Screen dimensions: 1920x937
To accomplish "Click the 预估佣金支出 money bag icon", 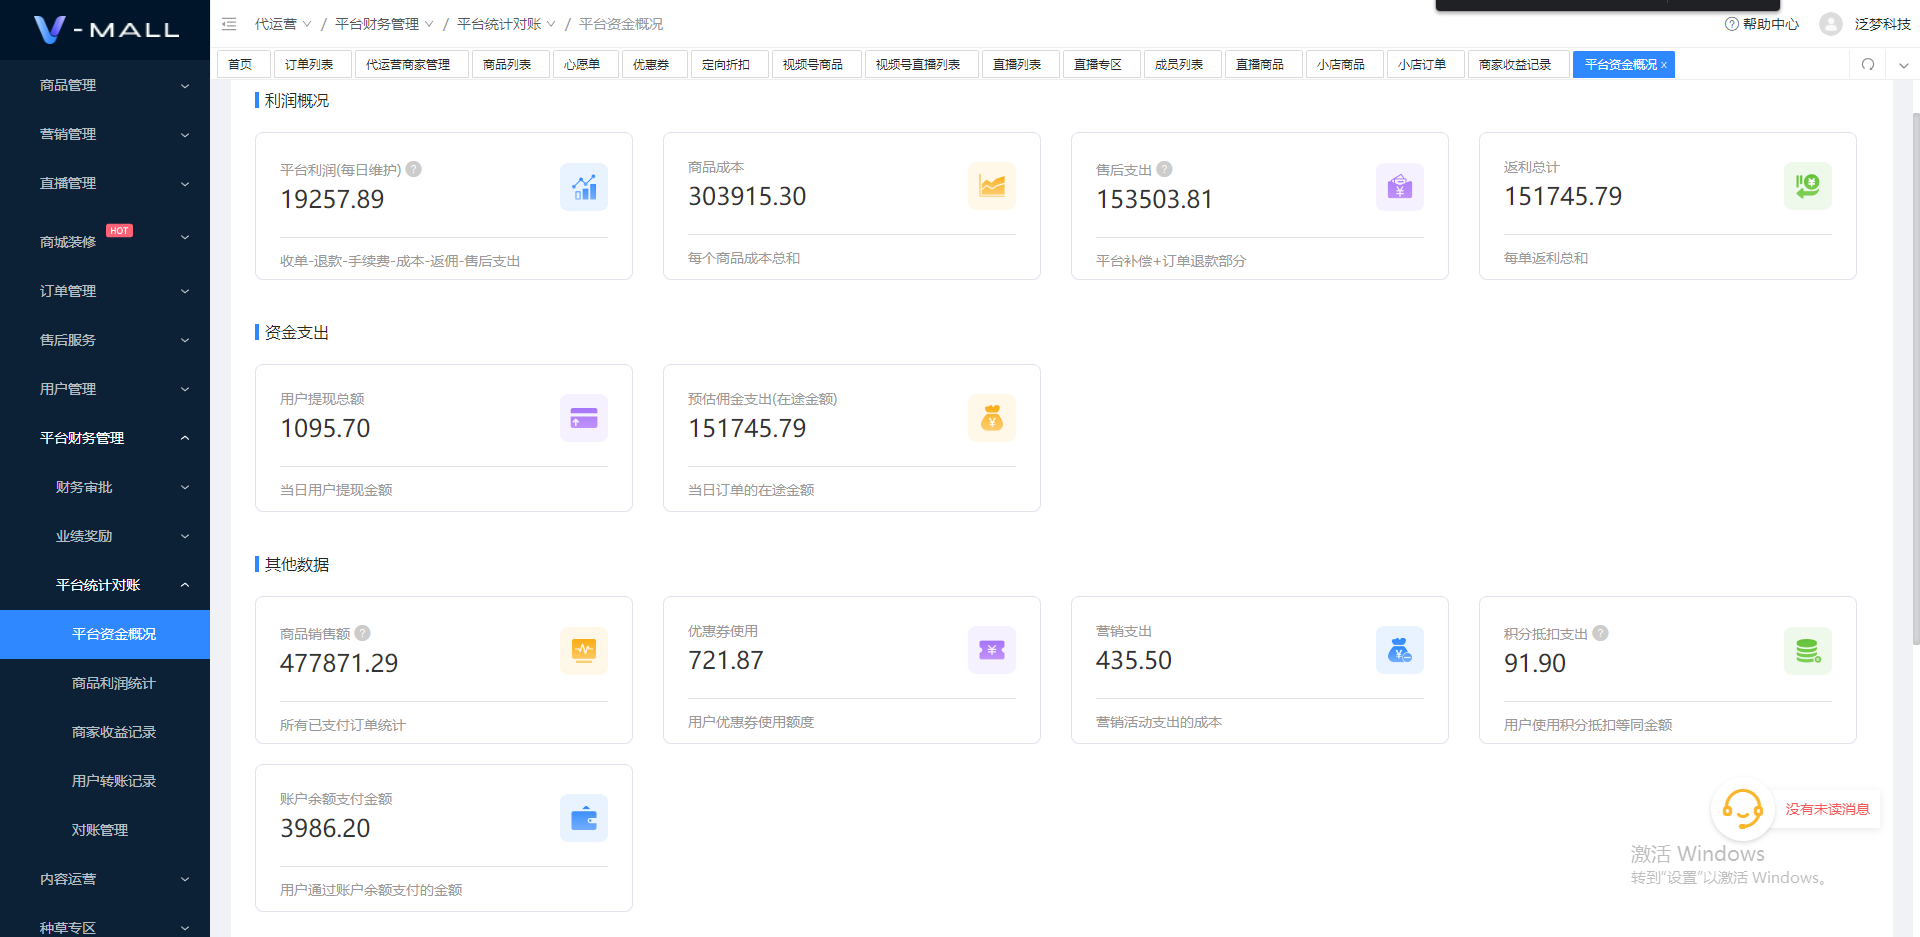I will 992,418.
